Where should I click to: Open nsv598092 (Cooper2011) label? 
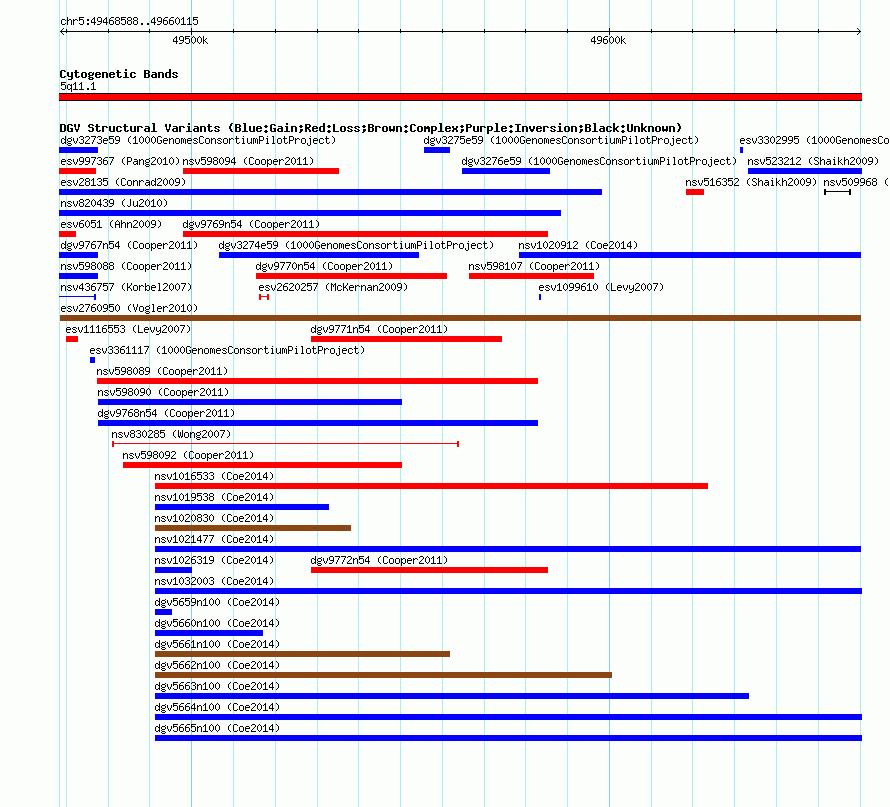point(188,455)
